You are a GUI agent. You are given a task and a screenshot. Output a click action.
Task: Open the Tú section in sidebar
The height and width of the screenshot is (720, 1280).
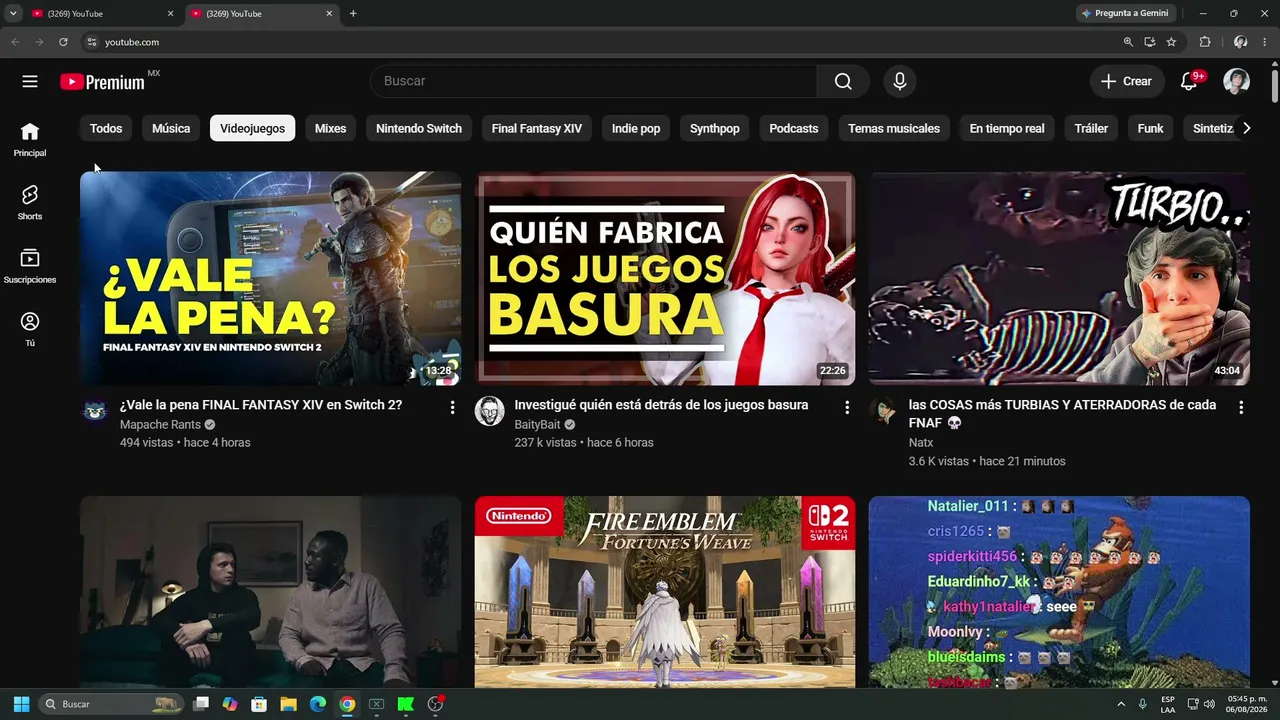pos(30,330)
